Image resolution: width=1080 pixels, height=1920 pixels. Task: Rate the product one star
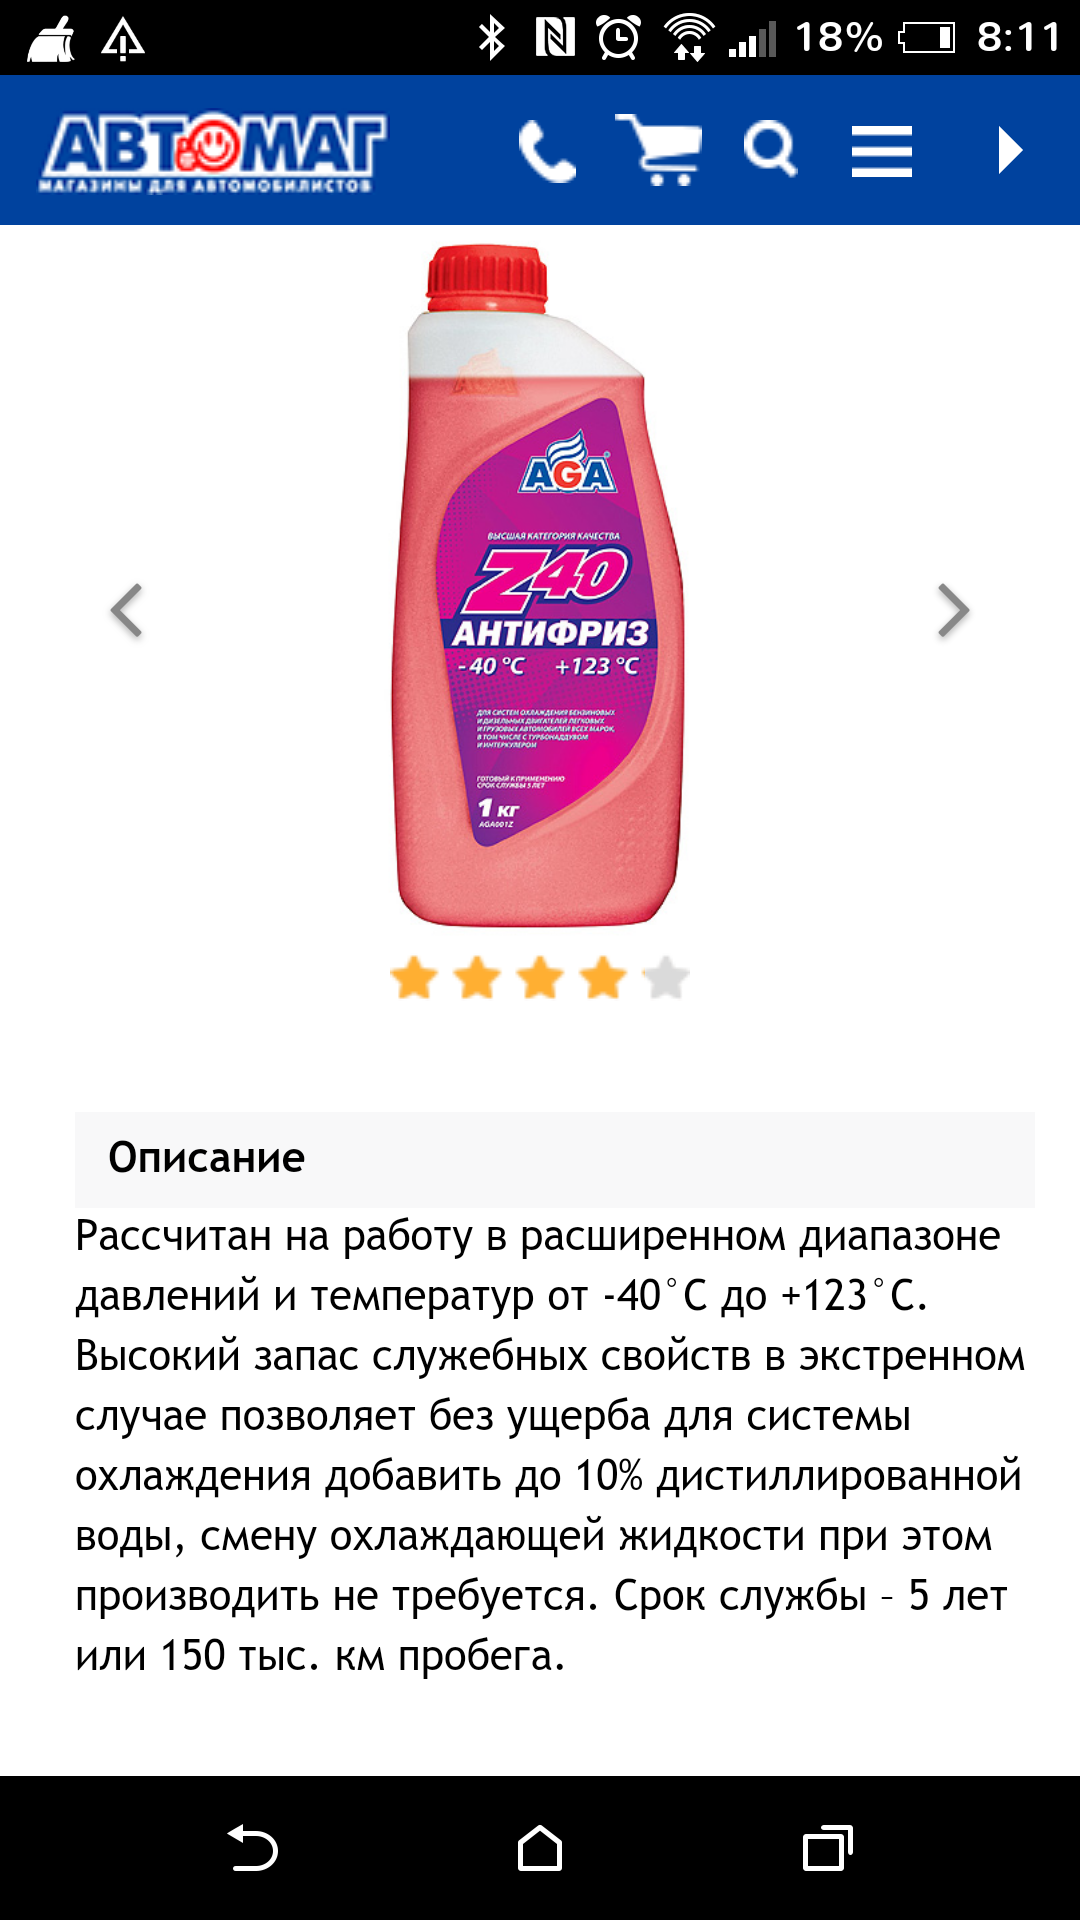(414, 978)
